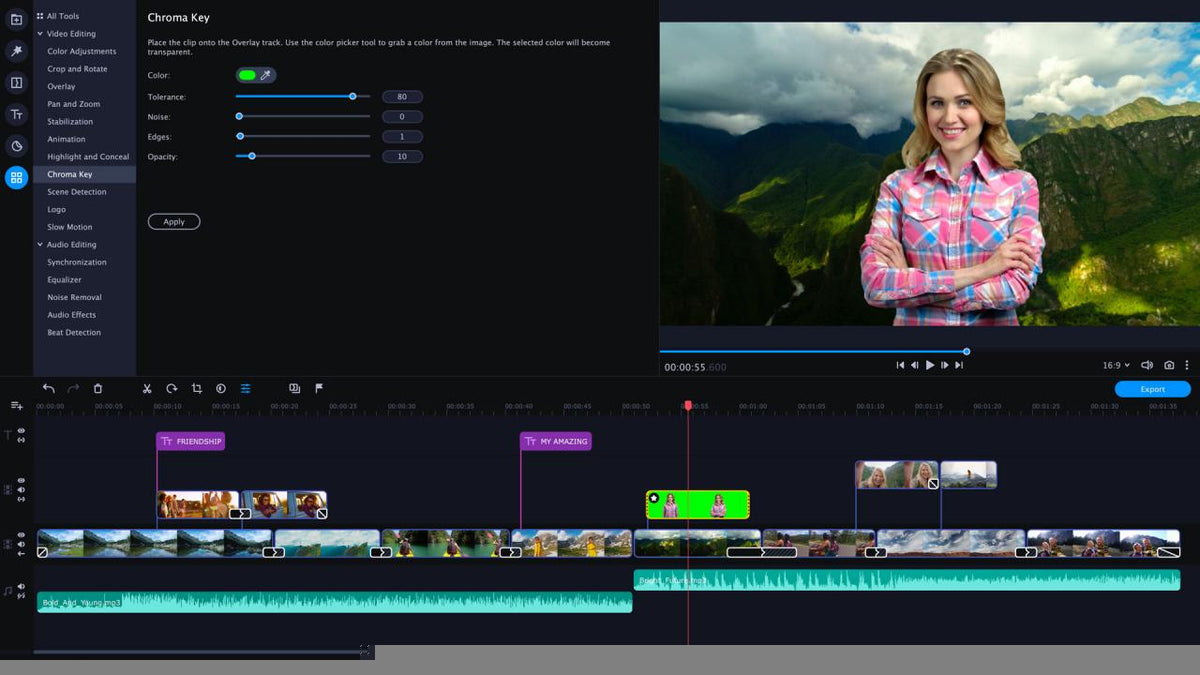
Task: Step forward one frame
Action: click(945, 365)
